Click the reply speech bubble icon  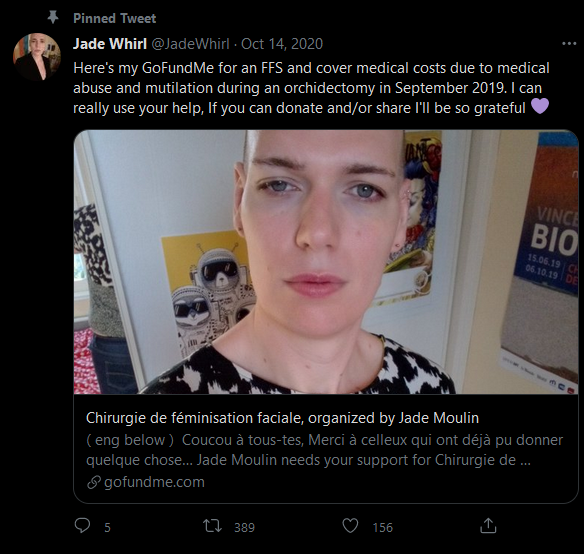point(82,525)
